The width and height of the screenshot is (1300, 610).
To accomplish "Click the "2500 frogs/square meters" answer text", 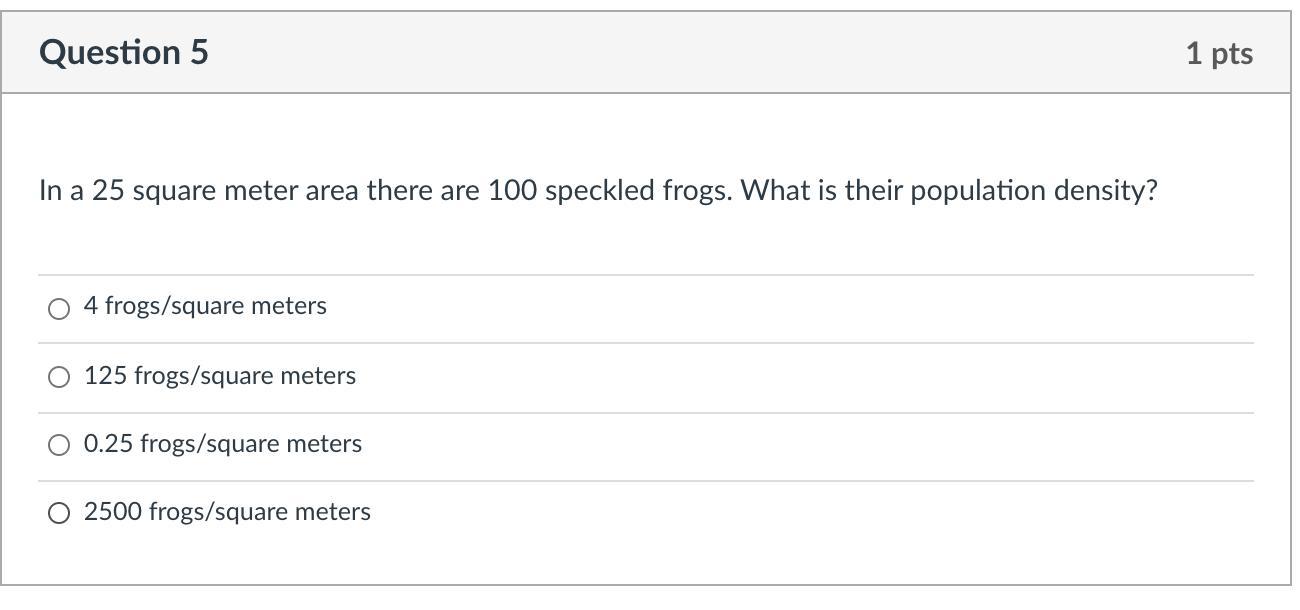I will [x=227, y=512].
